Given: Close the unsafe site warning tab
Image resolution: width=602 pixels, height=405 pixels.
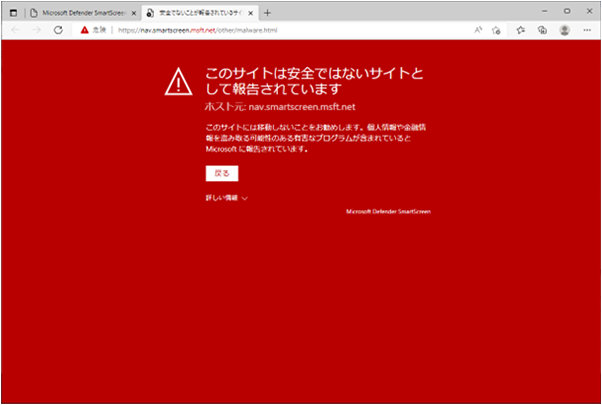Looking at the screenshot, I should 251,13.
